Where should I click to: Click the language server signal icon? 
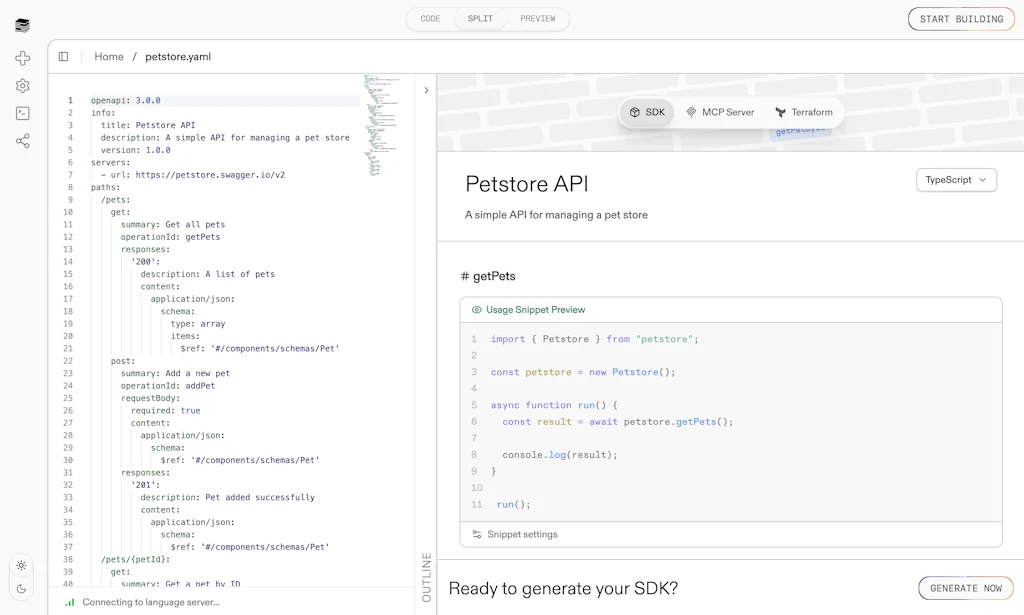70,602
